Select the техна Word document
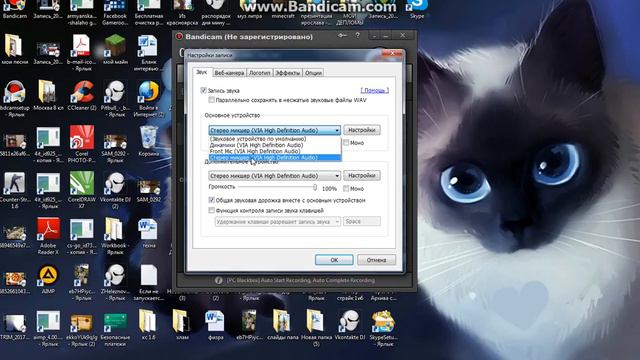The image size is (640, 360). click(x=149, y=233)
